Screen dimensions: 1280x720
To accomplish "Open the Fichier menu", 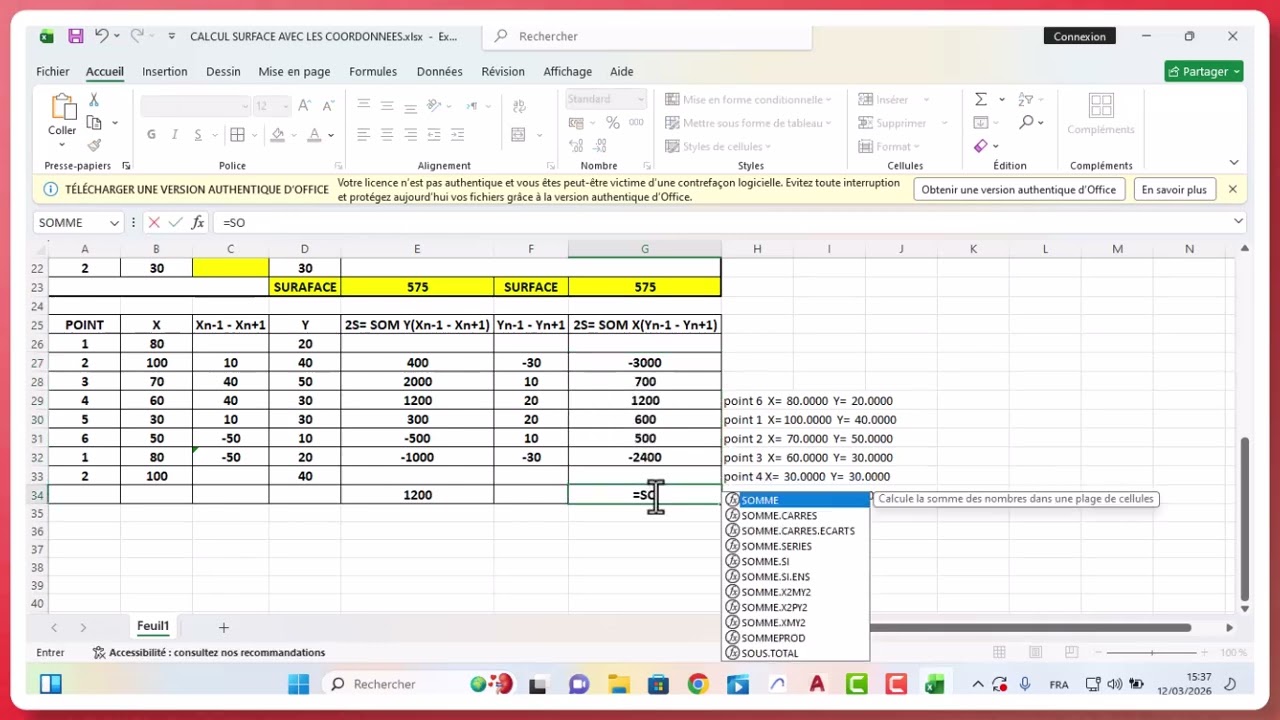I will click(x=53, y=71).
